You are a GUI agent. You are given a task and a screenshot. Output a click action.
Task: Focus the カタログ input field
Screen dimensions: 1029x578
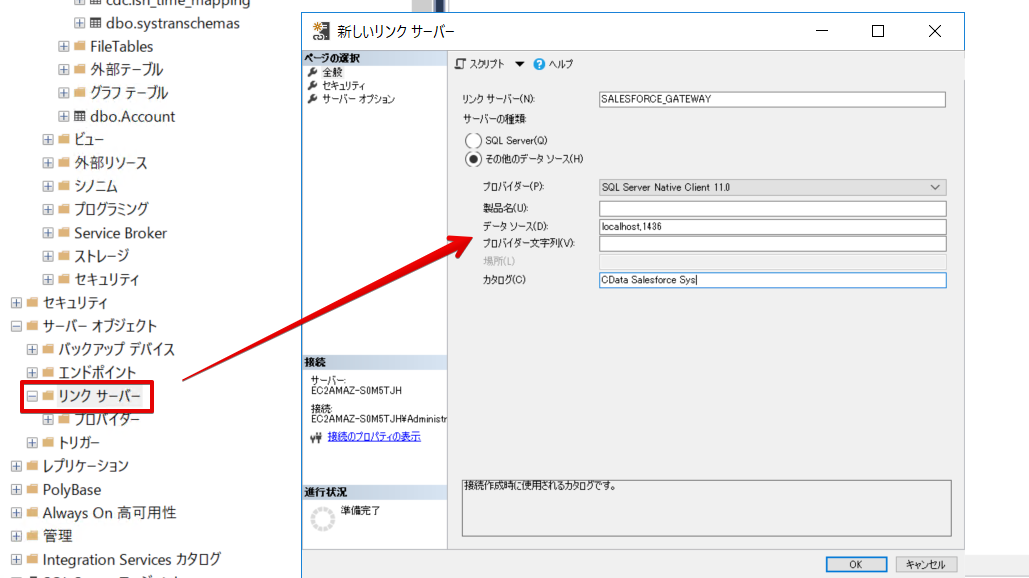[772, 280]
